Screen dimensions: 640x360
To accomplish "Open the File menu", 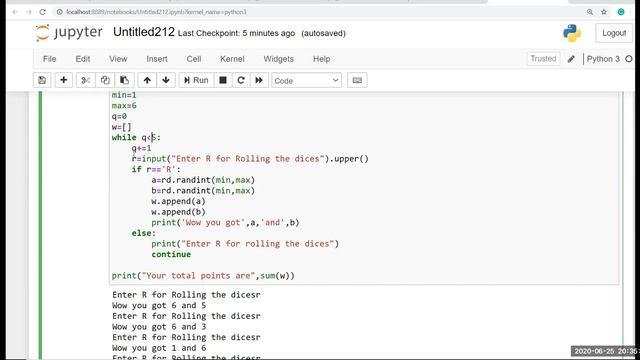I will coord(49,59).
